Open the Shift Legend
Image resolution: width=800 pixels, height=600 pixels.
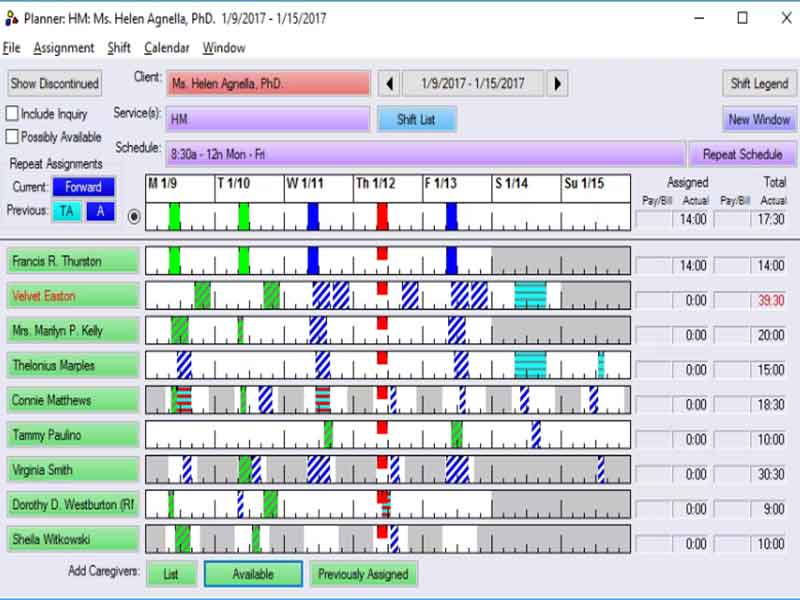pyautogui.click(x=759, y=84)
